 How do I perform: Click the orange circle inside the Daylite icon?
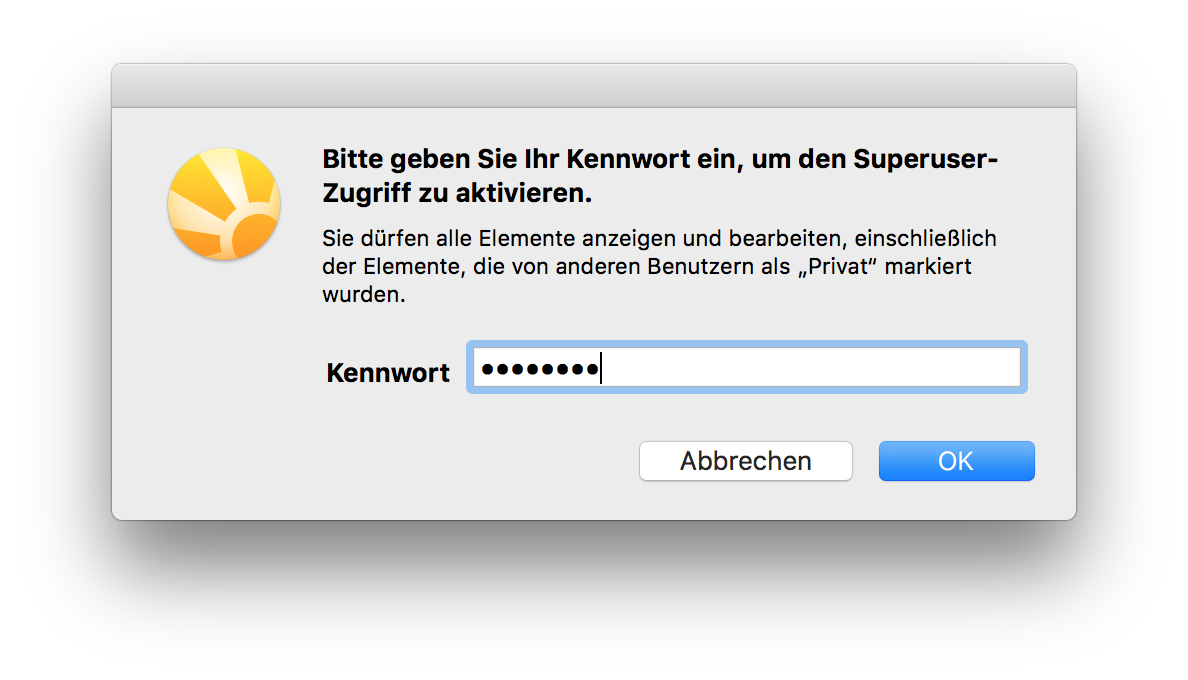[256, 236]
